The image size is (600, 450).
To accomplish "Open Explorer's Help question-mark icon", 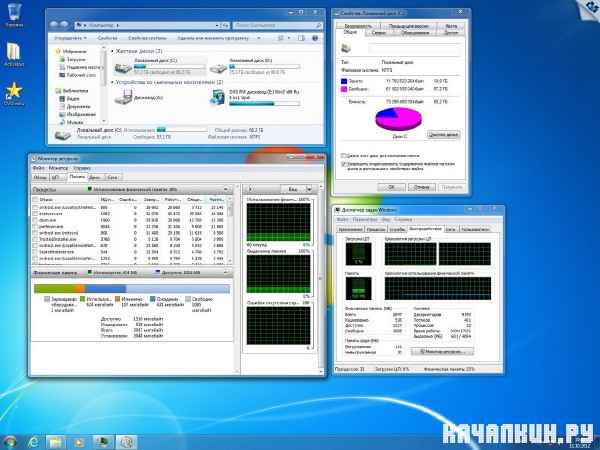I will click(315, 38).
